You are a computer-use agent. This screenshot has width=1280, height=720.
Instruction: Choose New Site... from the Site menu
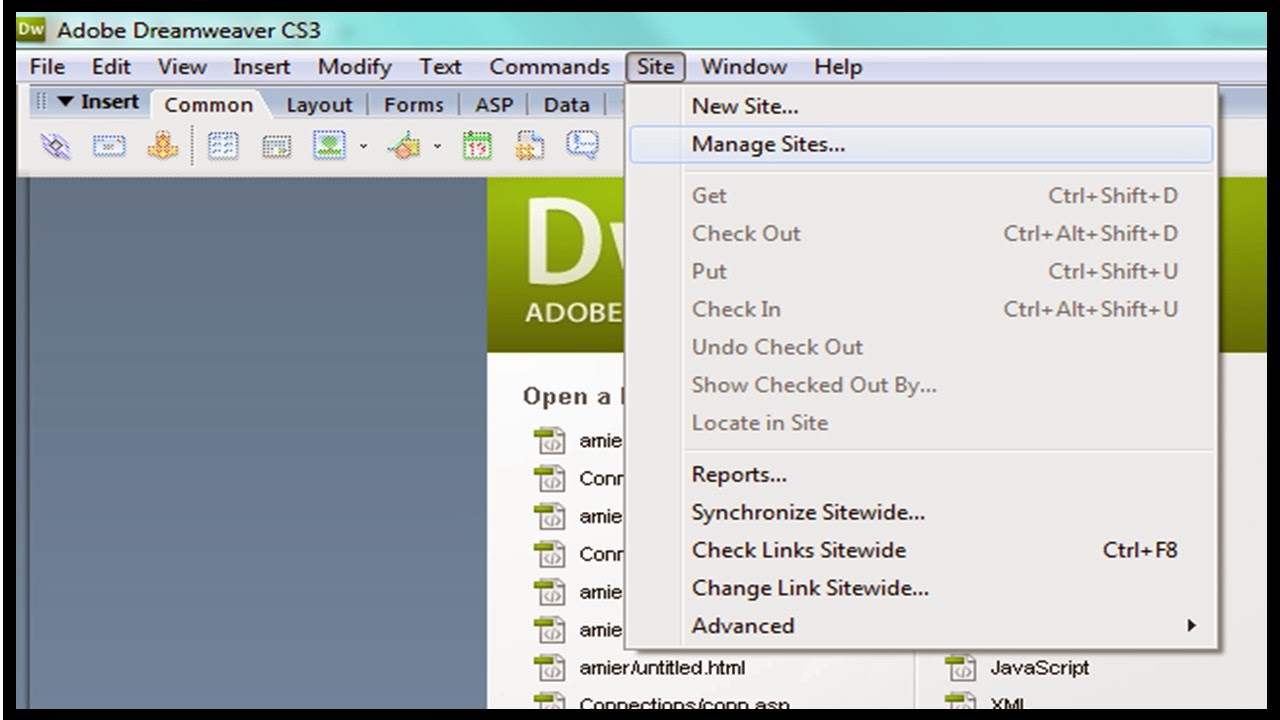pyautogui.click(x=921, y=106)
